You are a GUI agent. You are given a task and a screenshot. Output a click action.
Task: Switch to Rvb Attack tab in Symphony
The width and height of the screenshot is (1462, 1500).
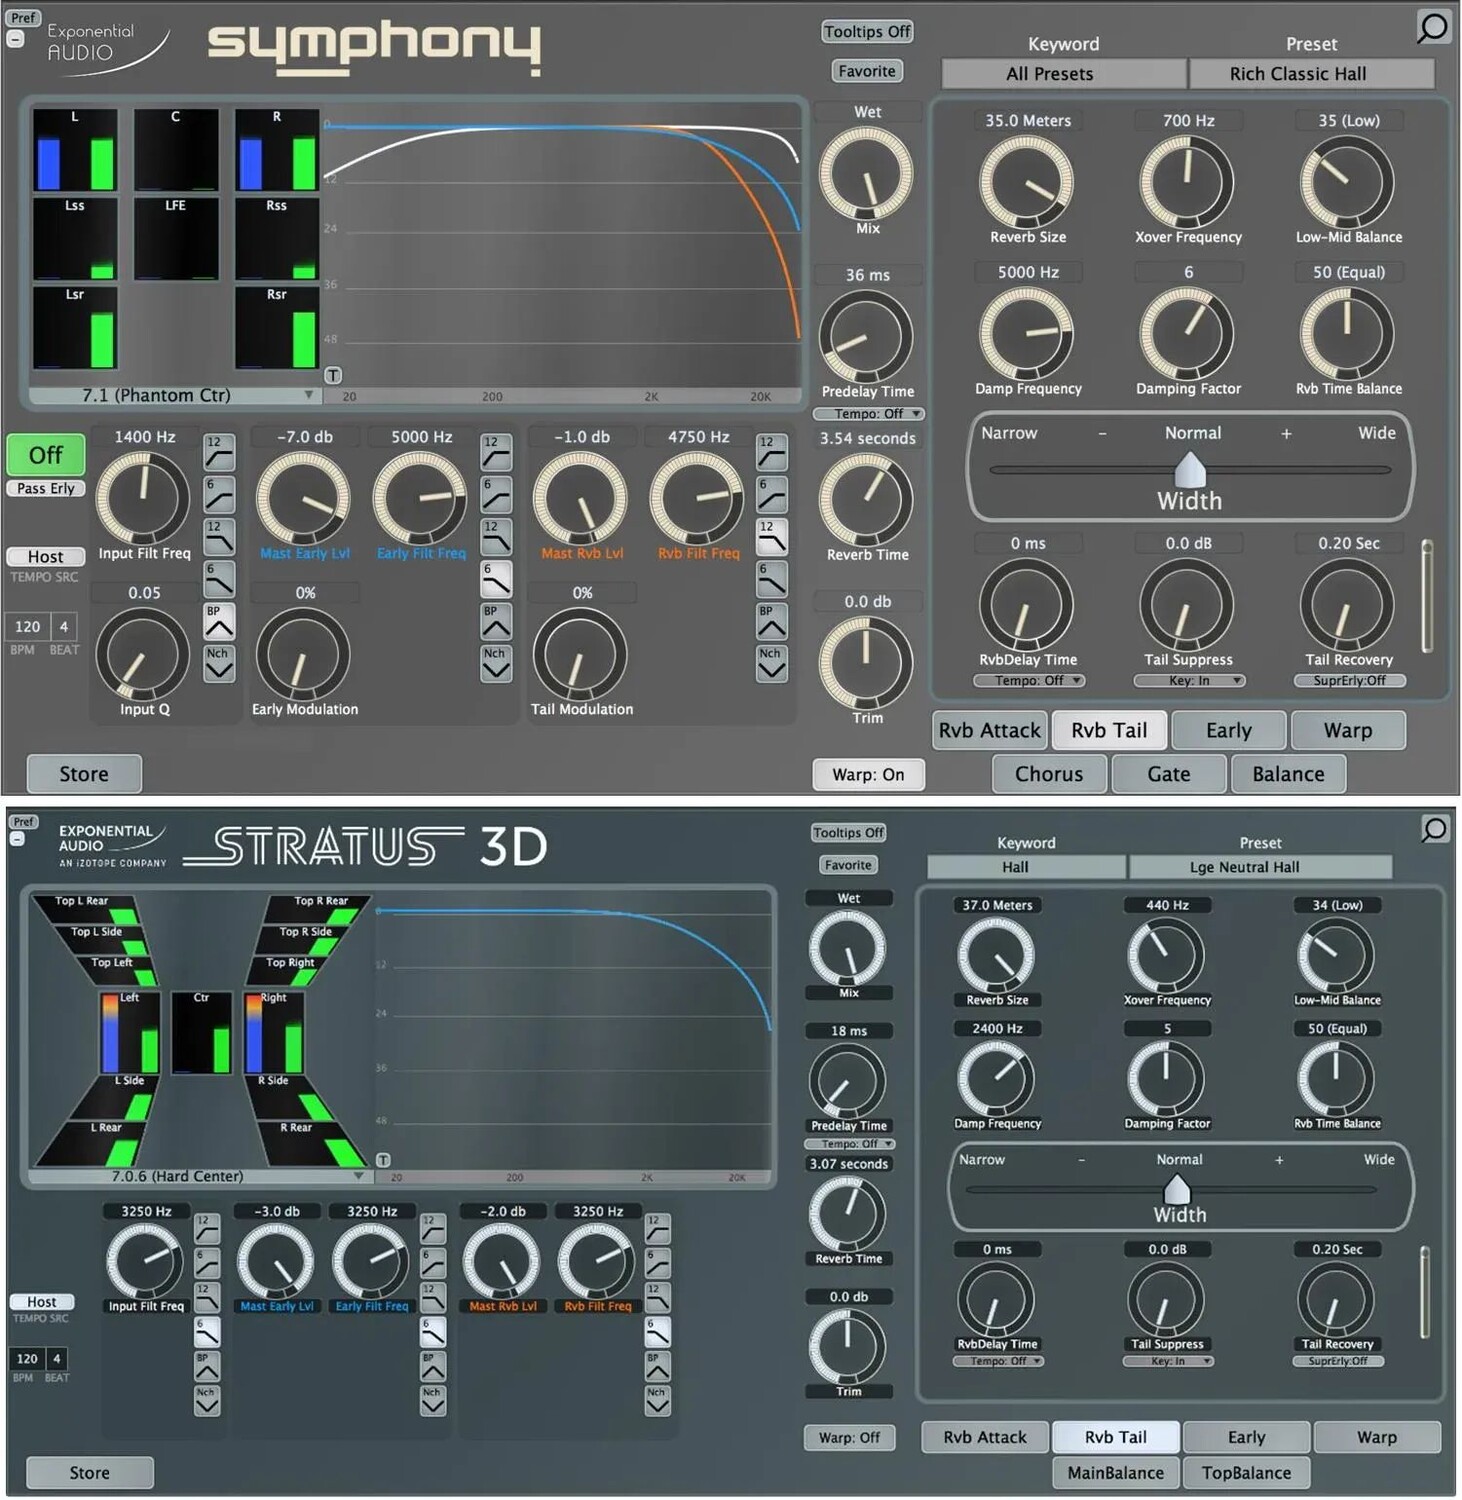tap(990, 730)
